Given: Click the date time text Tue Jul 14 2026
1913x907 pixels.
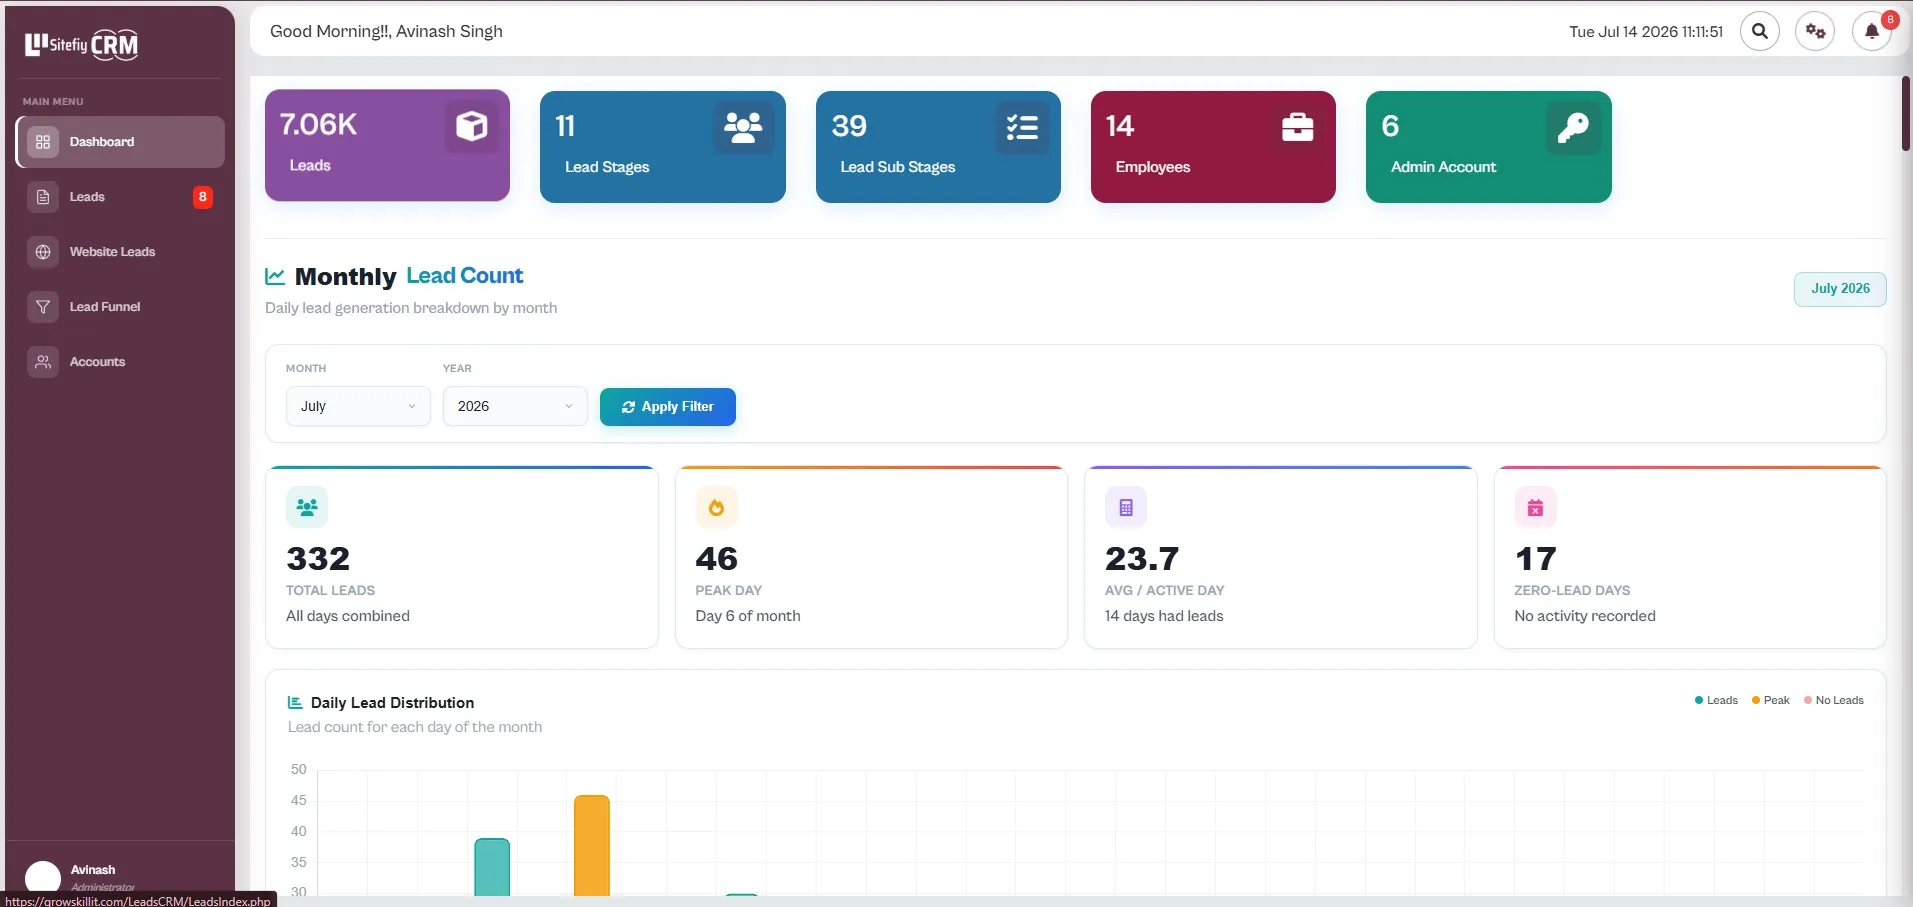Looking at the screenshot, I should [x=1646, y=32].
